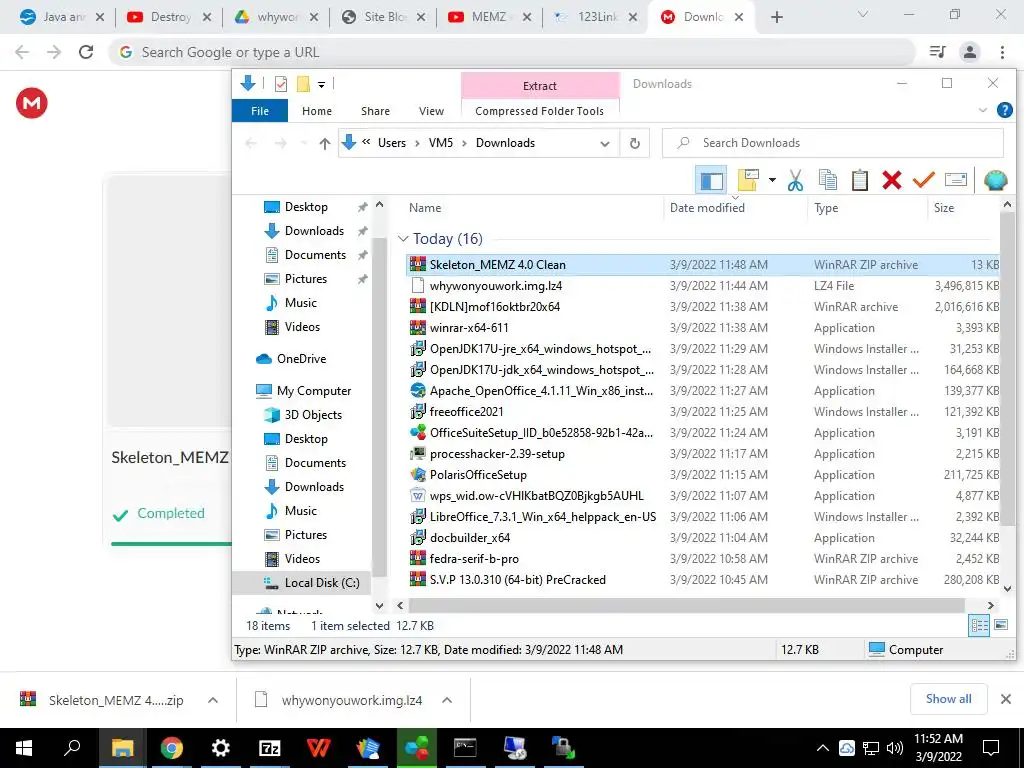Toggle the navigation pane layout icon
Viewport: 1024px width, 768px height.
pos(711,180)
